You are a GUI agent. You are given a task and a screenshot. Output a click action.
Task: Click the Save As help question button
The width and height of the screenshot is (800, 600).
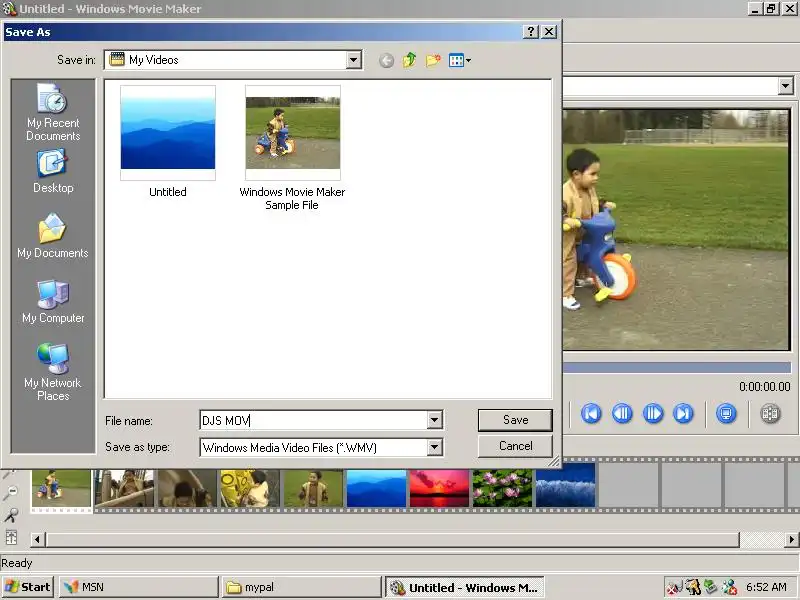(x=531, y=32)
